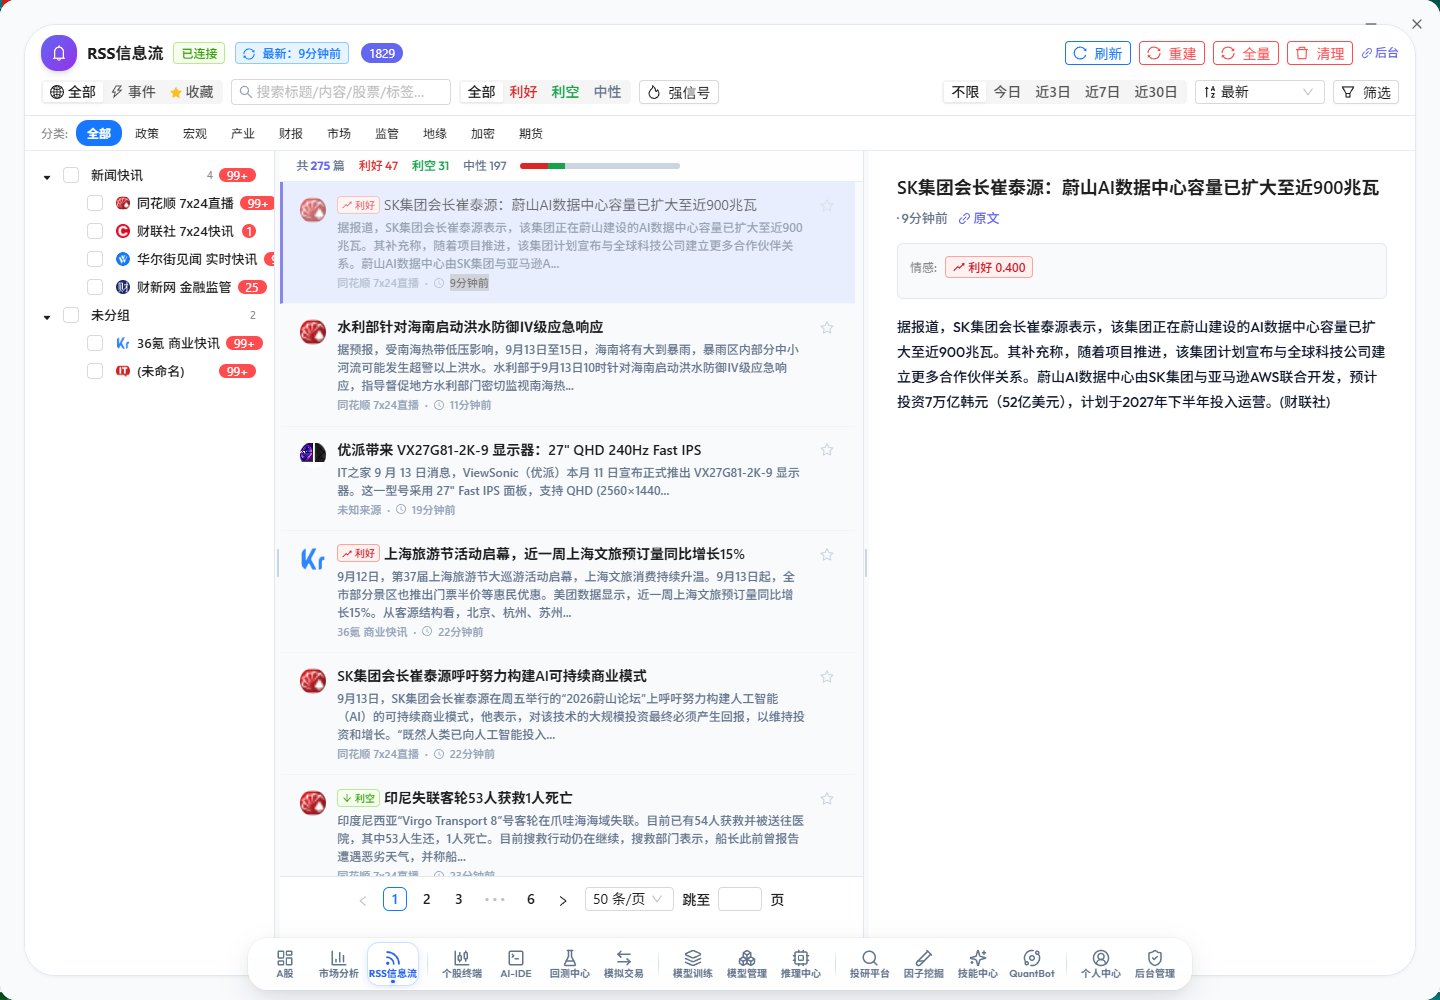Screen dimensions: 1440x1000
Task: Click the search 标题/内容/股票 input field
Action: click(x=341, y=92)
